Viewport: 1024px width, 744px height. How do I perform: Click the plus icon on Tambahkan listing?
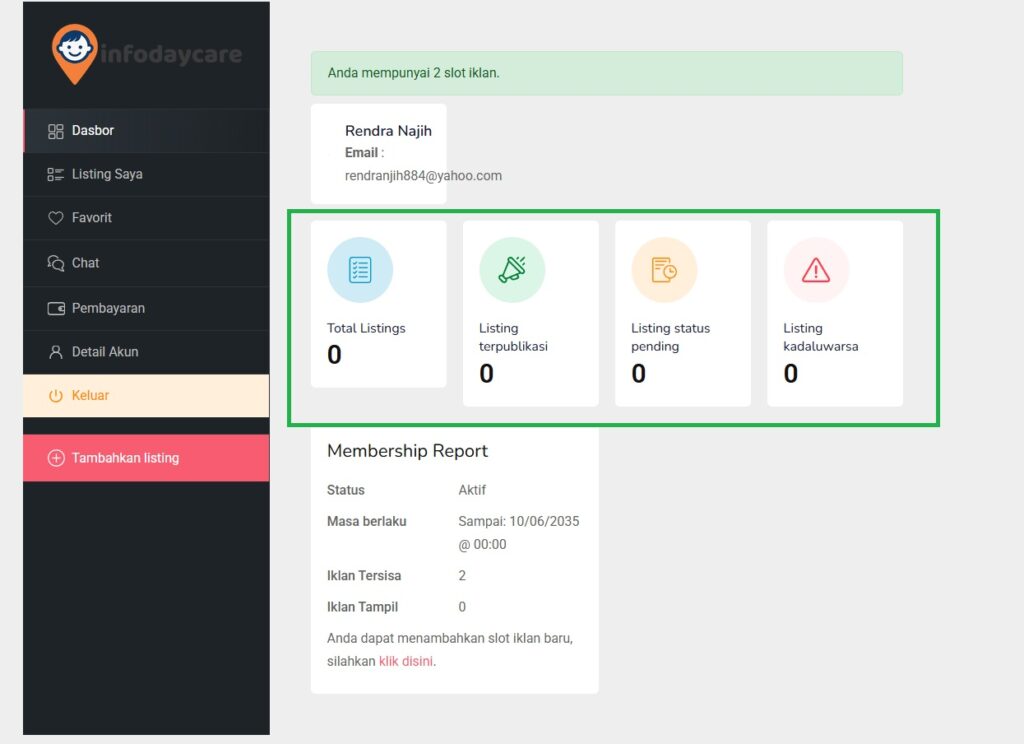tap(56, 458)
